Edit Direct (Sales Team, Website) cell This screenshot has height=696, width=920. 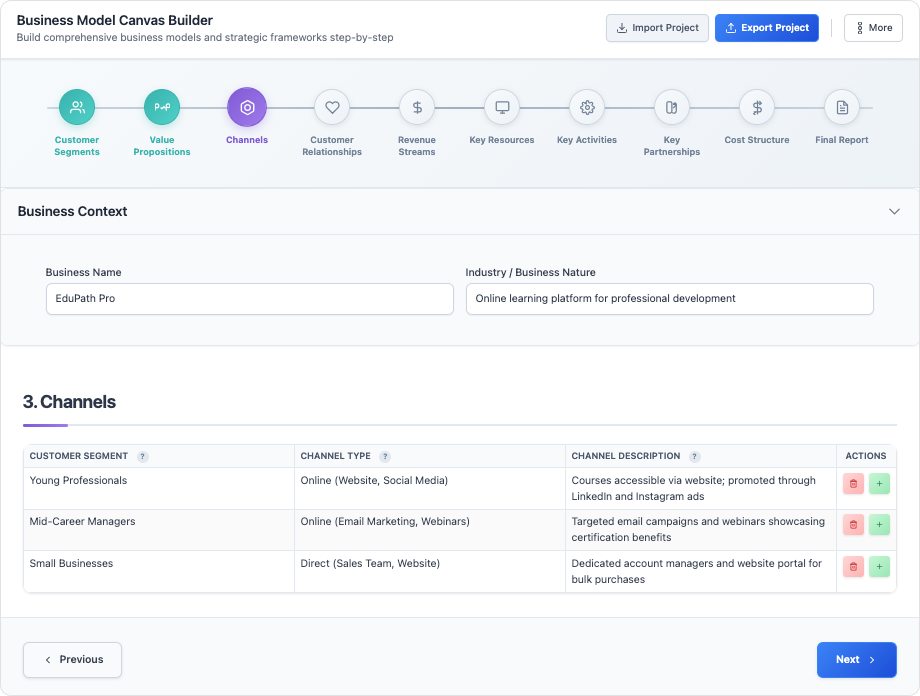pyautogui.click(x=430, y=571)
